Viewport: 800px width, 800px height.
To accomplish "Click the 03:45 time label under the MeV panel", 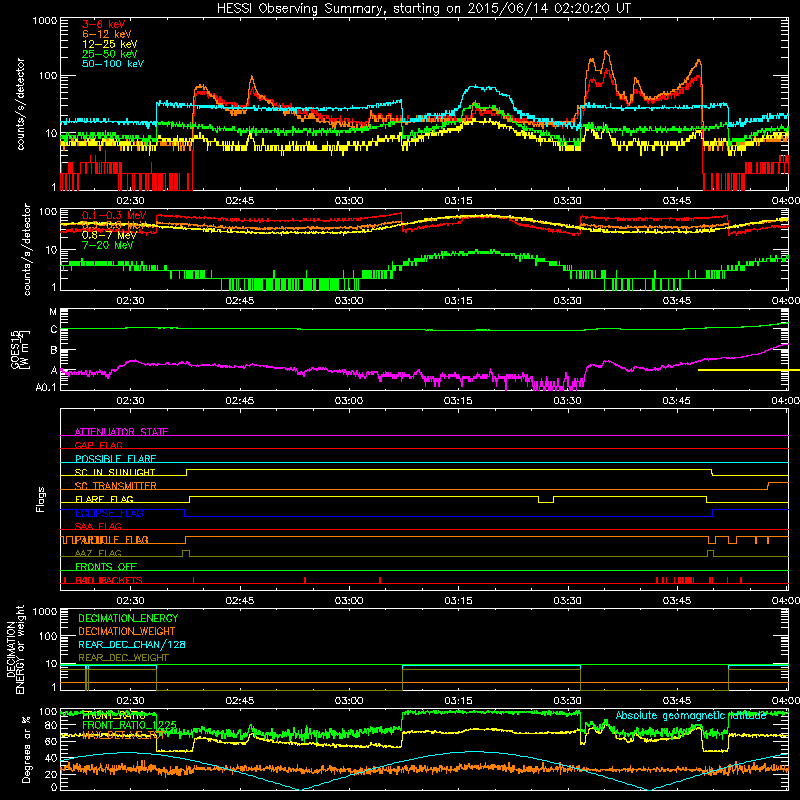I will [x=677, y=301].
